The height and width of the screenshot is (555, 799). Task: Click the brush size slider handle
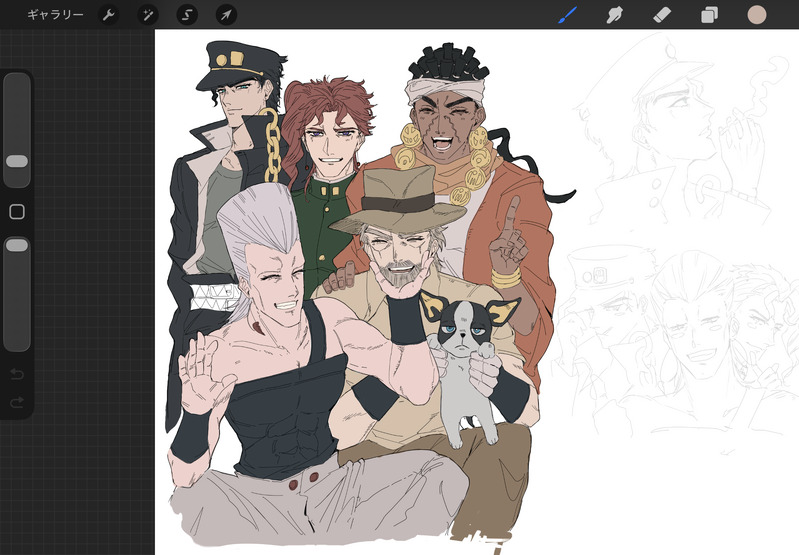(17, 161)
